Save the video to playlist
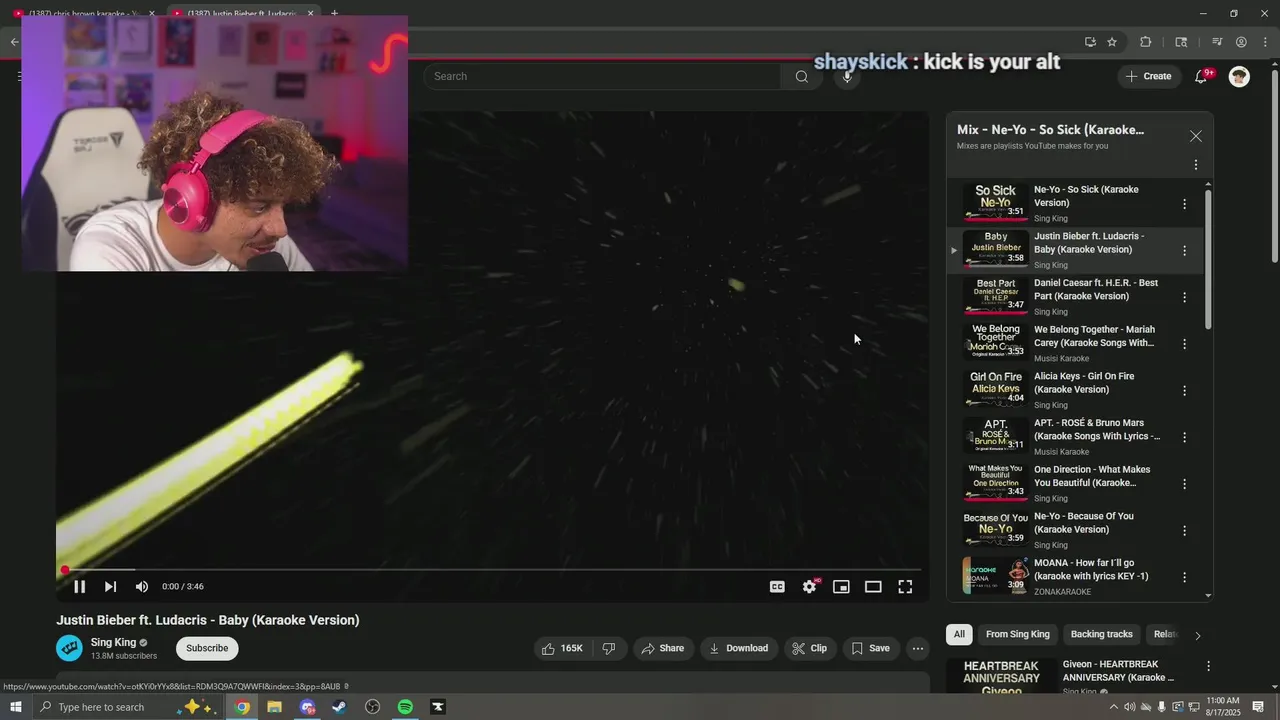1280x720 pixels. click(x=870, y=648)
